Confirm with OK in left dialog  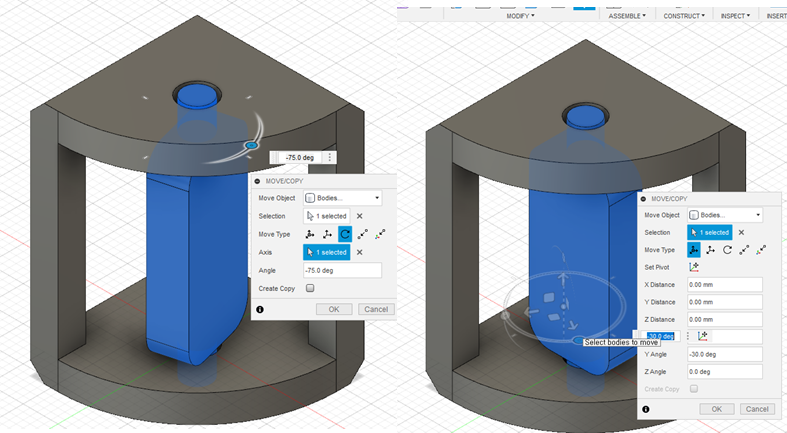coord(334,309)
